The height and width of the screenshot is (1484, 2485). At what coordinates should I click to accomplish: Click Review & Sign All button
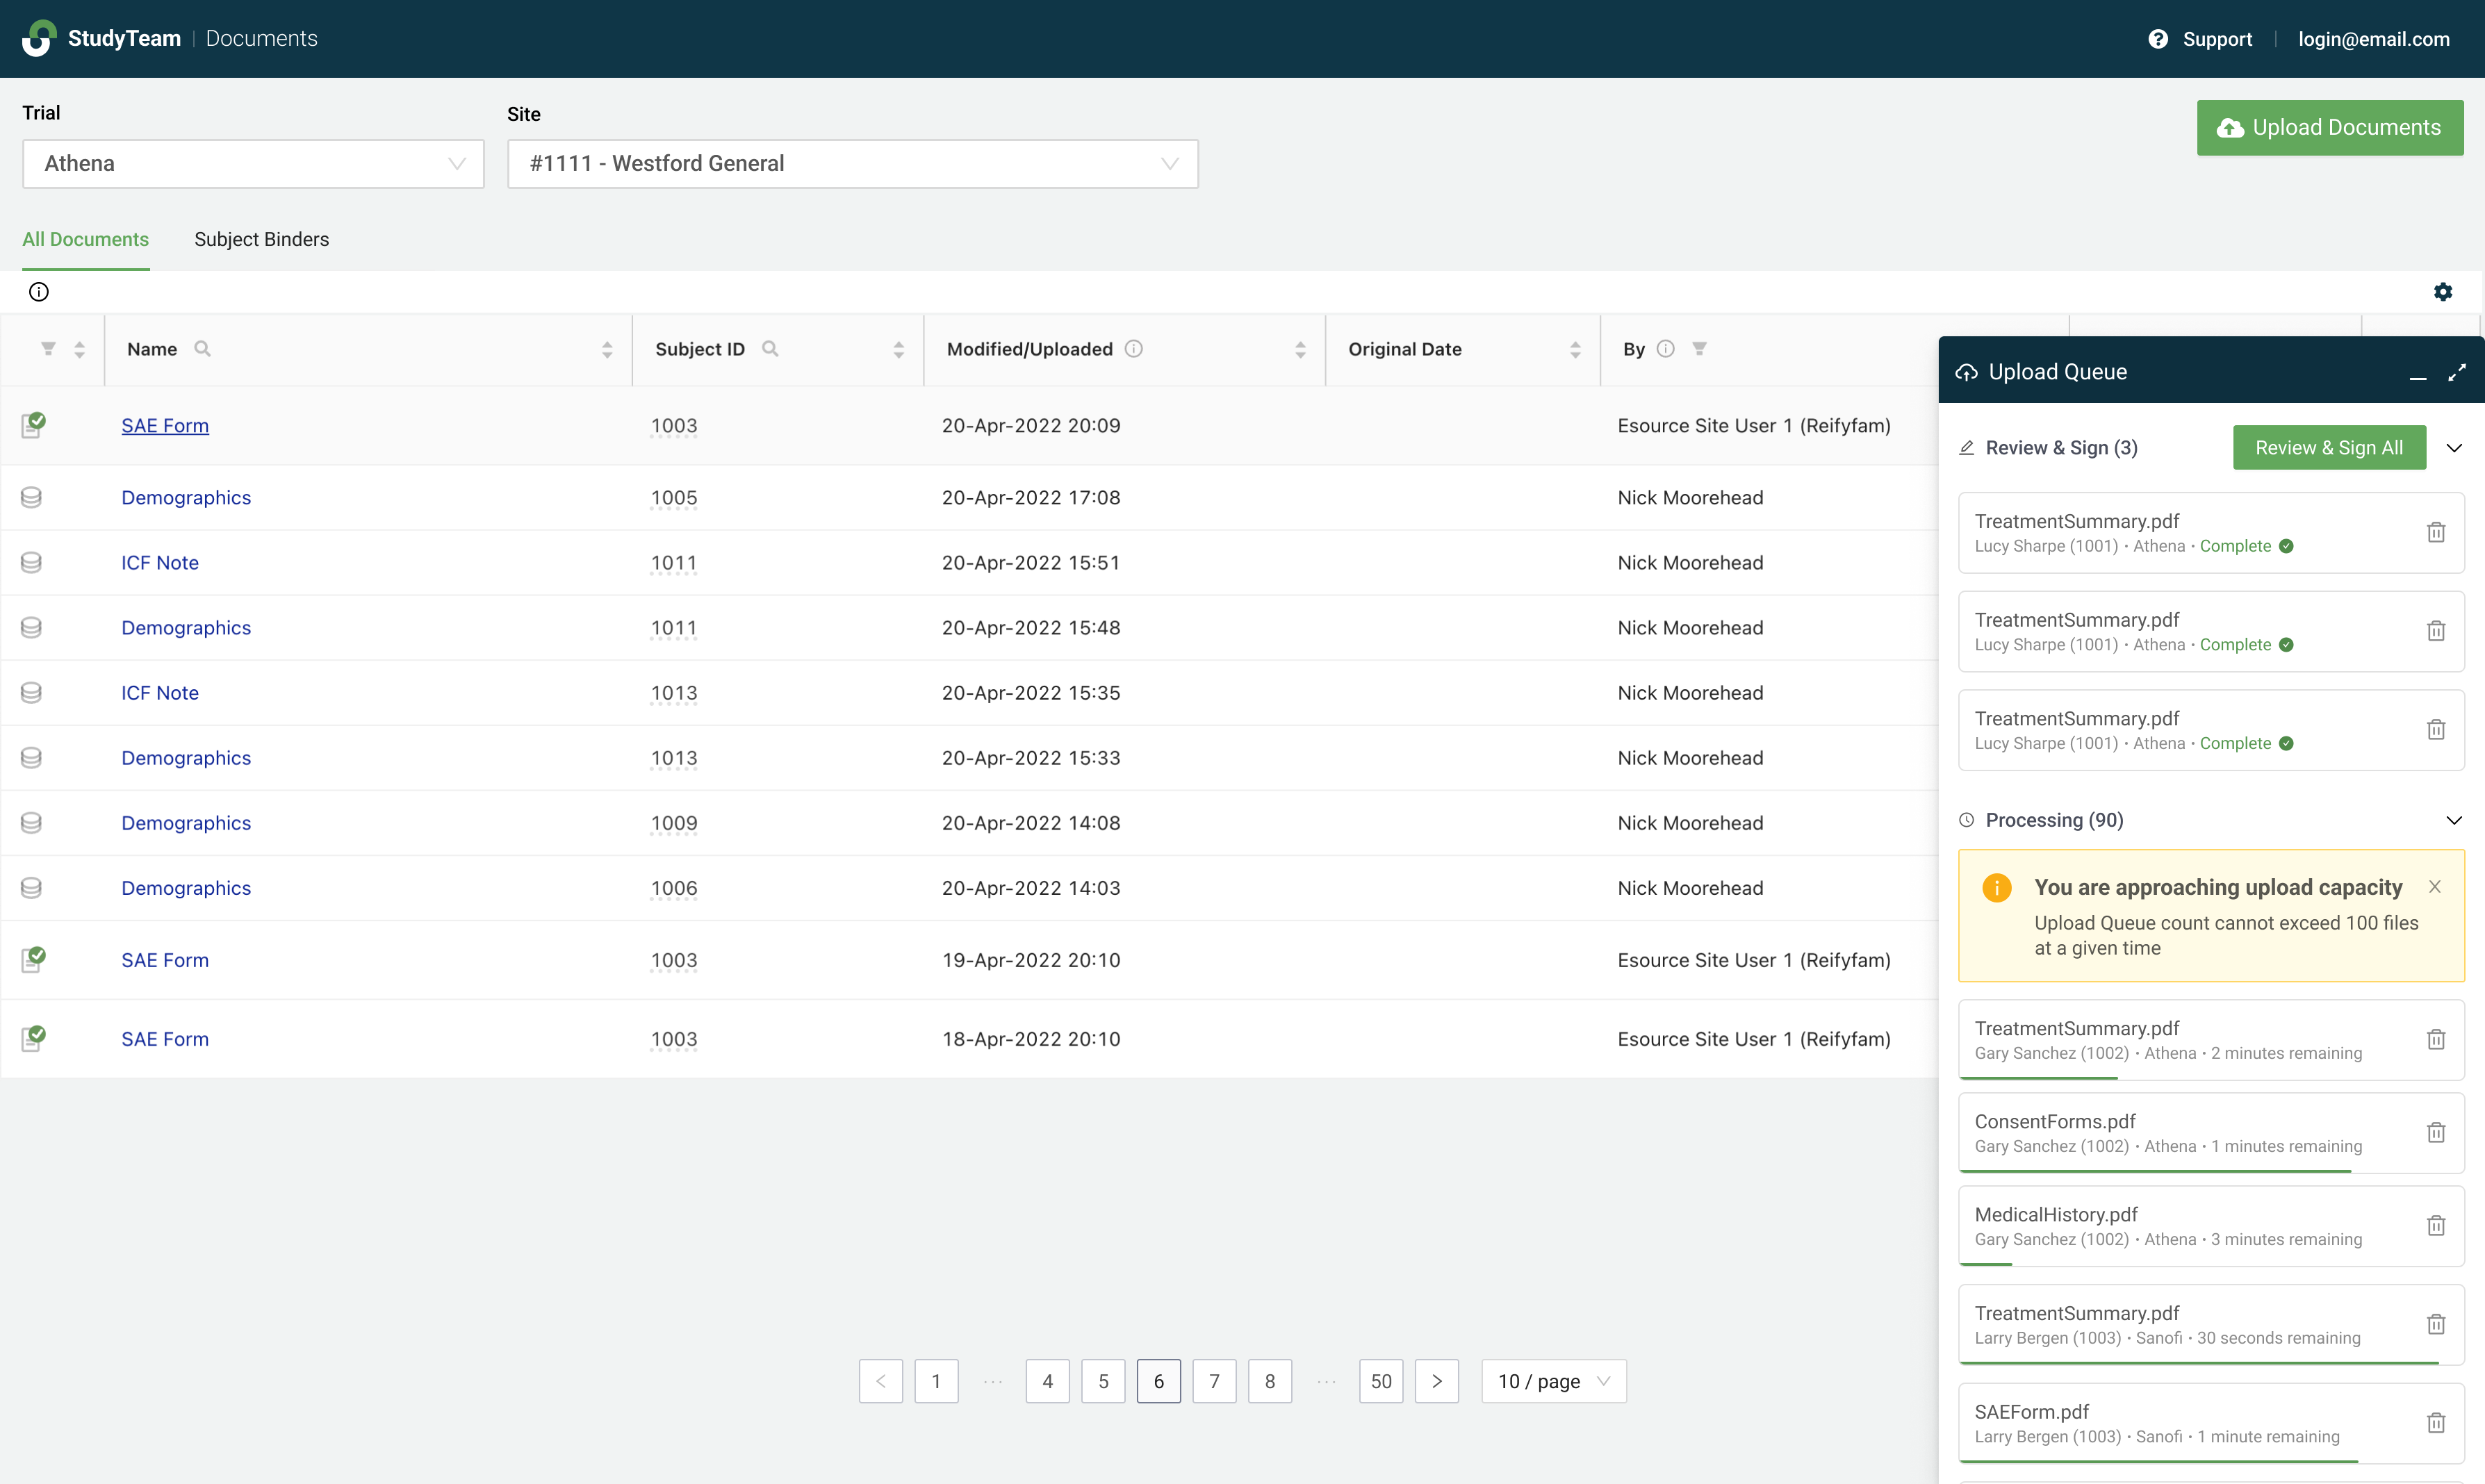coord(2328,448)
